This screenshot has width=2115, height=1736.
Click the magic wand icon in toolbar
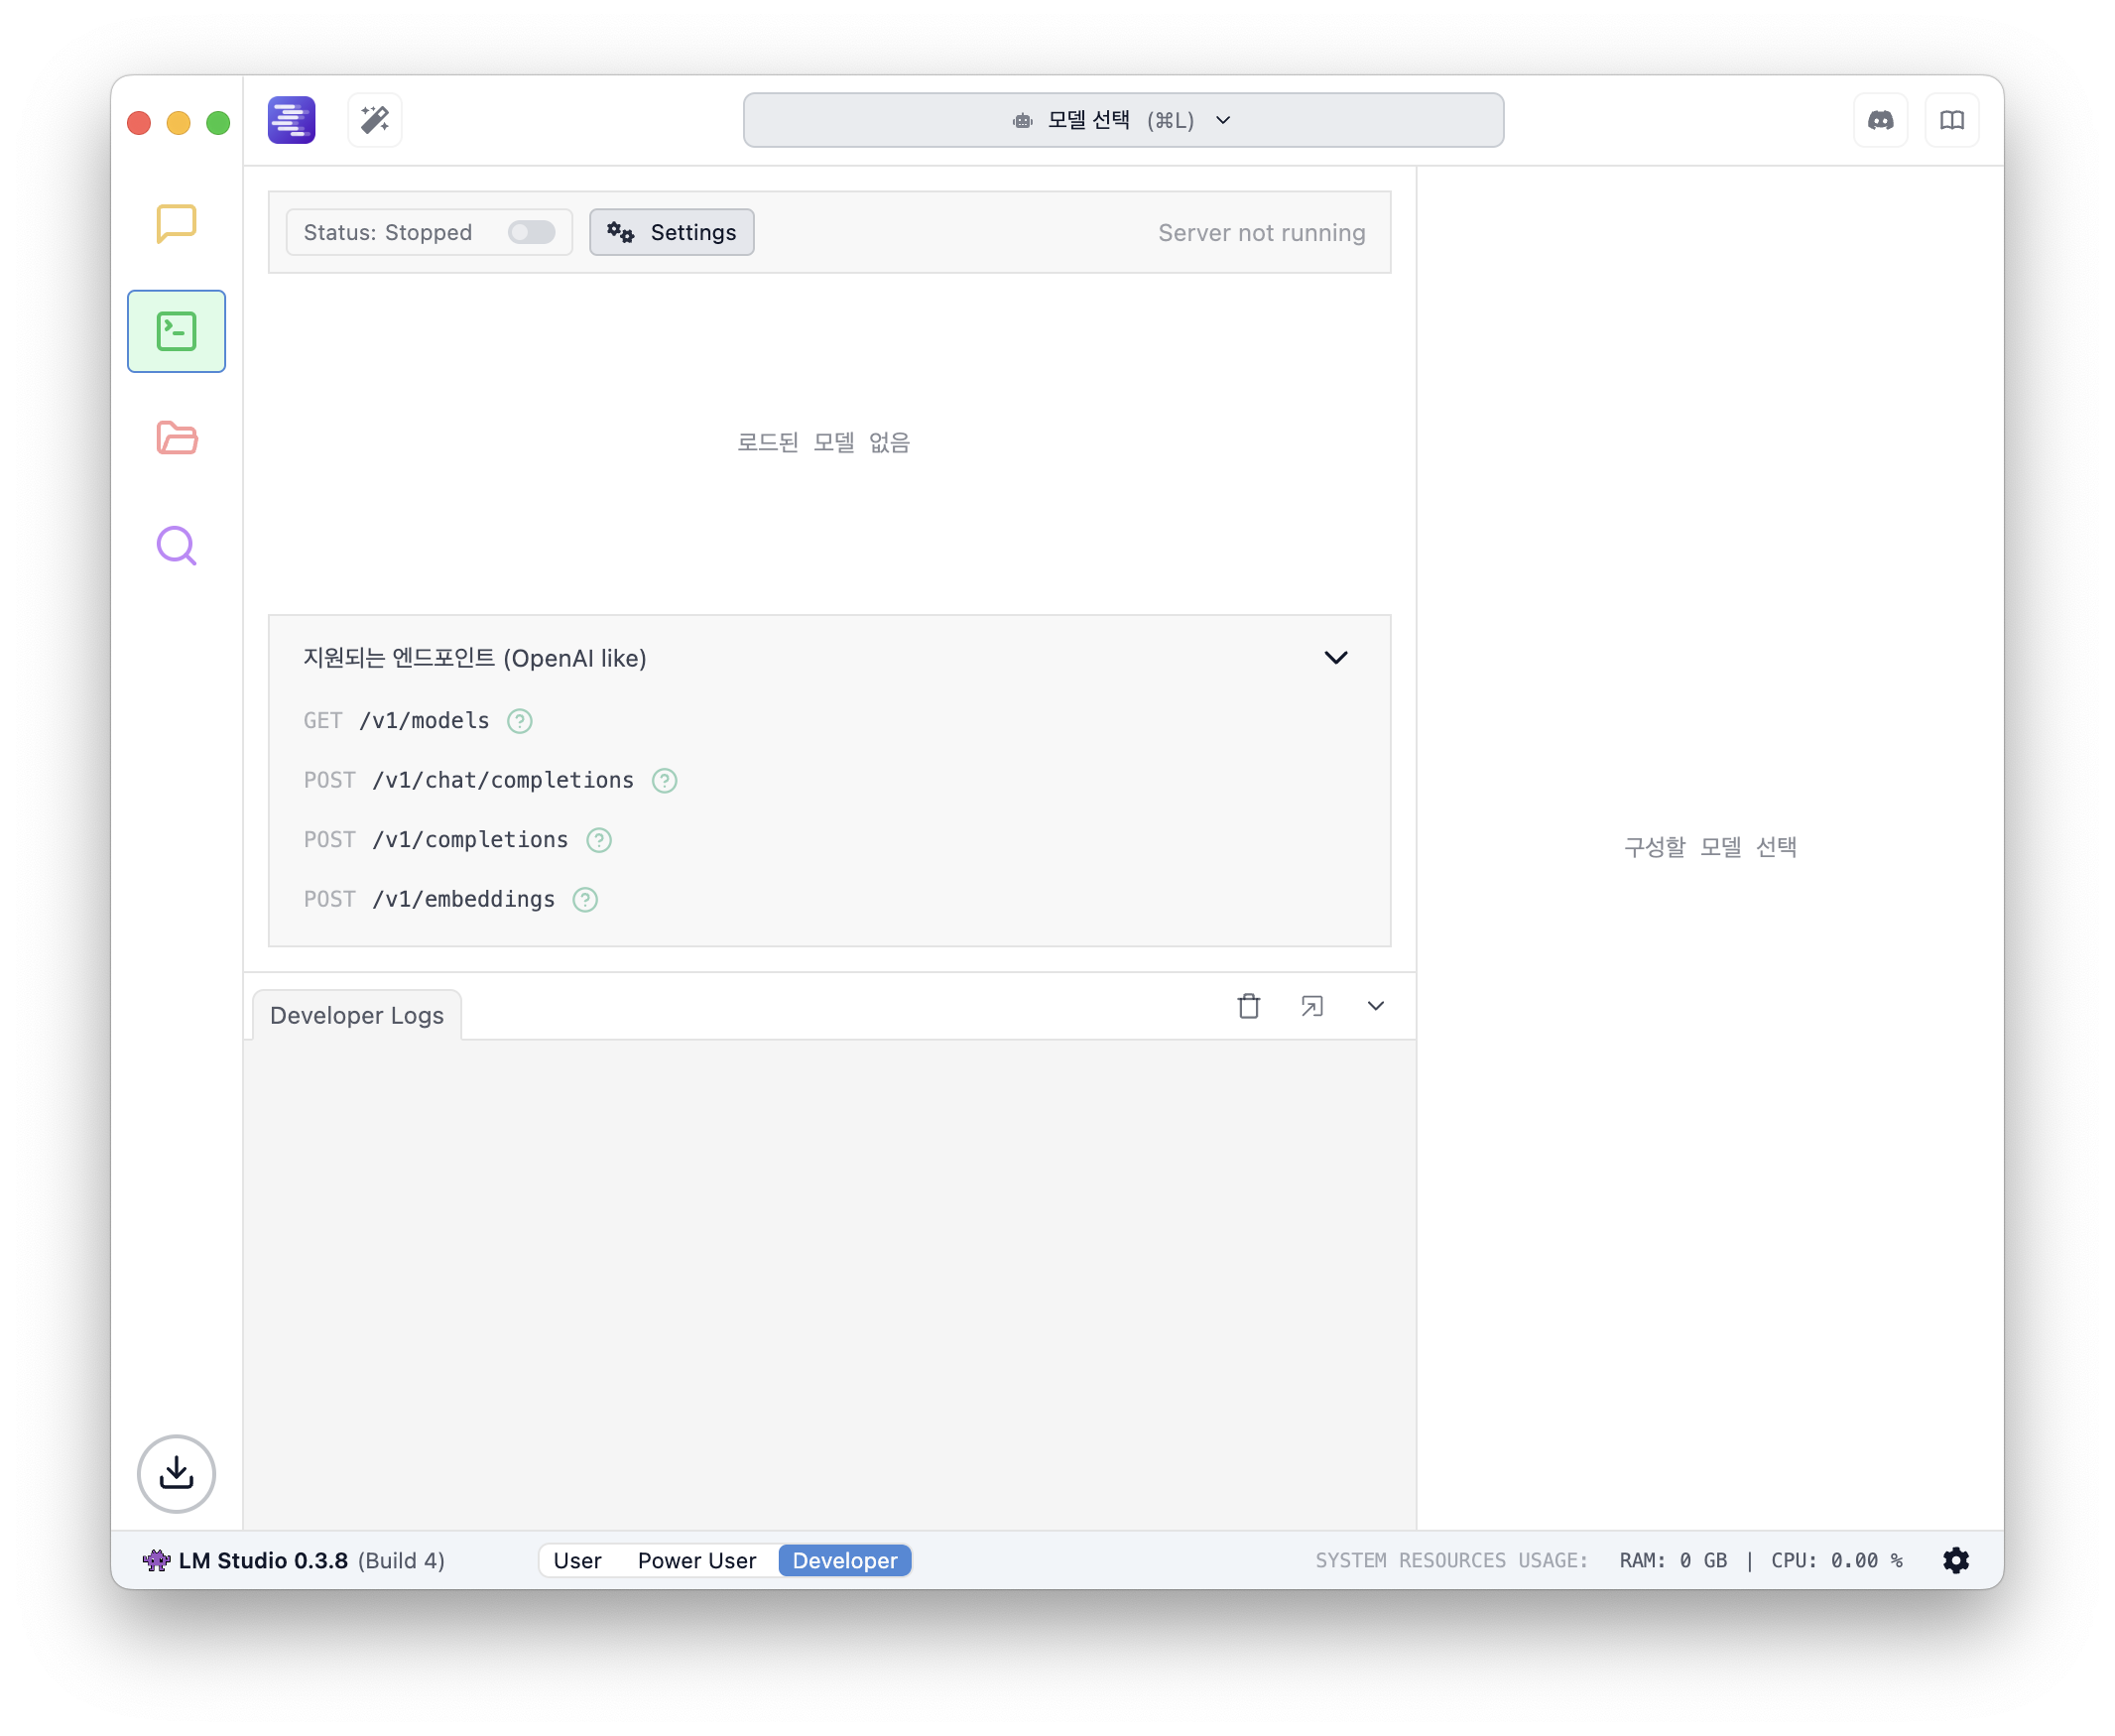pos(375,120)
